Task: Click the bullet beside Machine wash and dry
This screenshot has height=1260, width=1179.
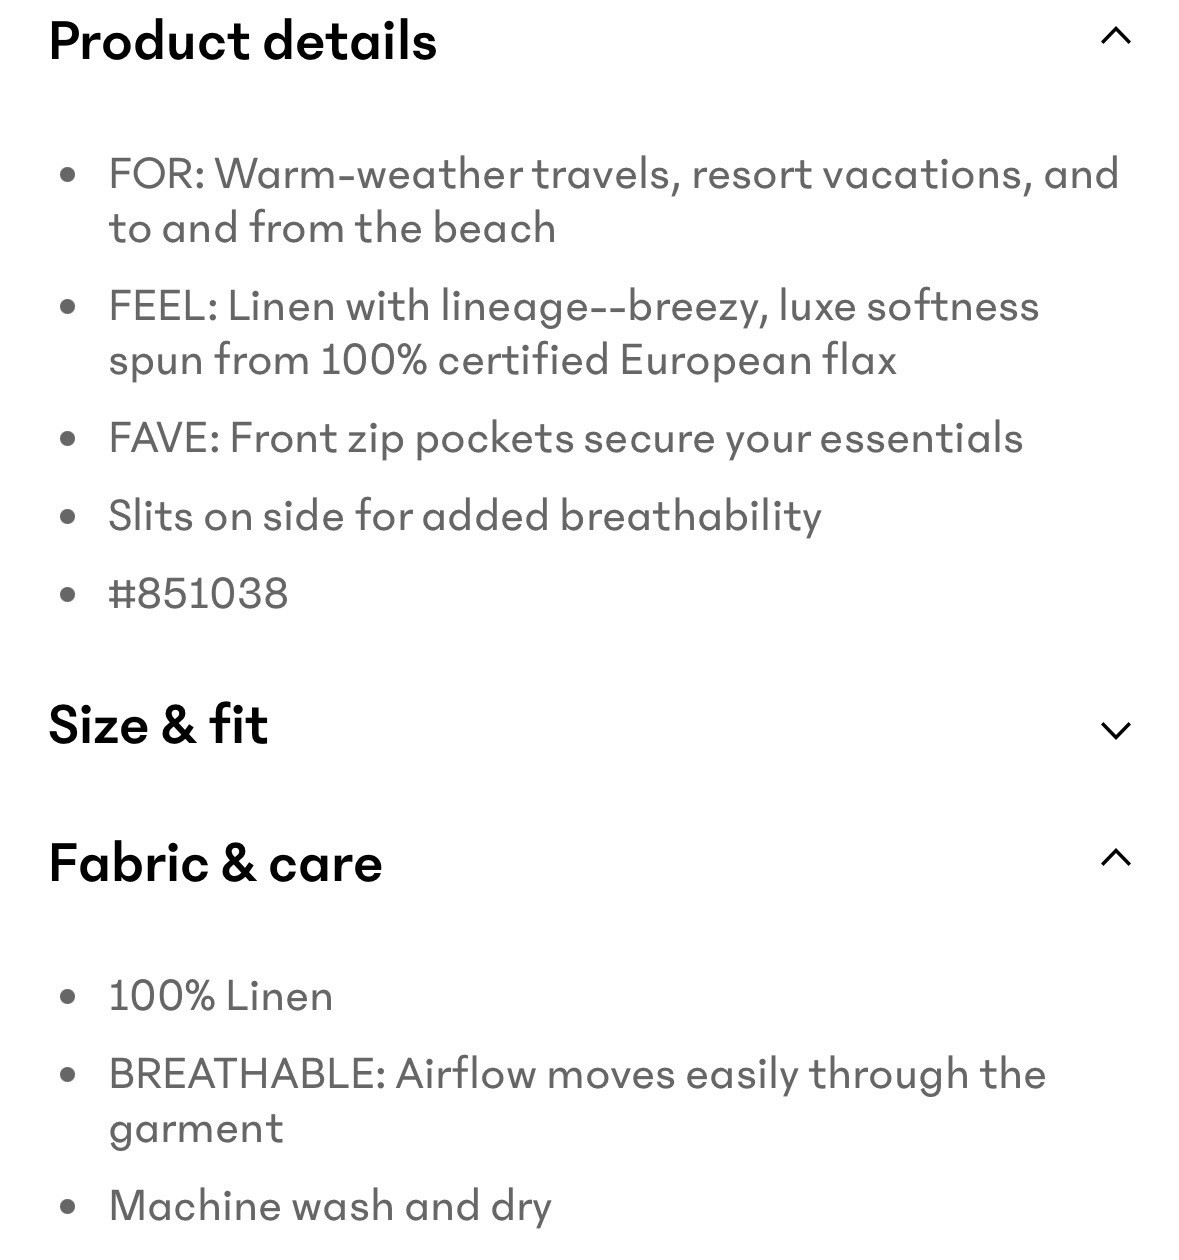Action: (x=68, y=1206)
